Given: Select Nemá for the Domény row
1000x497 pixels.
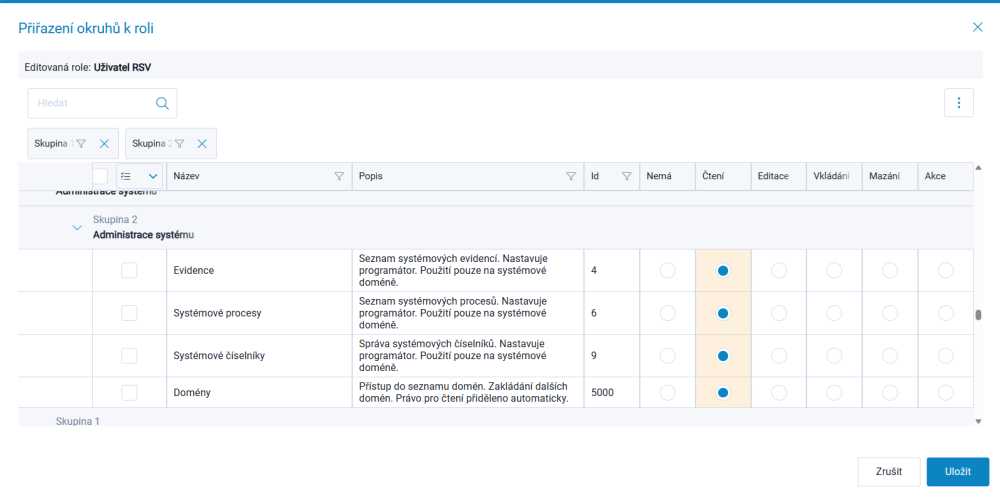Looking at the screenshot, I should pos(667,392).
